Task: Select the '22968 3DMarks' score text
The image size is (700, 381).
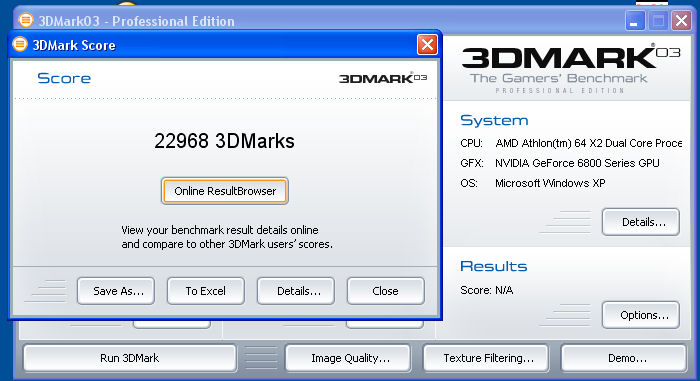Action: [x=224, y=141]
